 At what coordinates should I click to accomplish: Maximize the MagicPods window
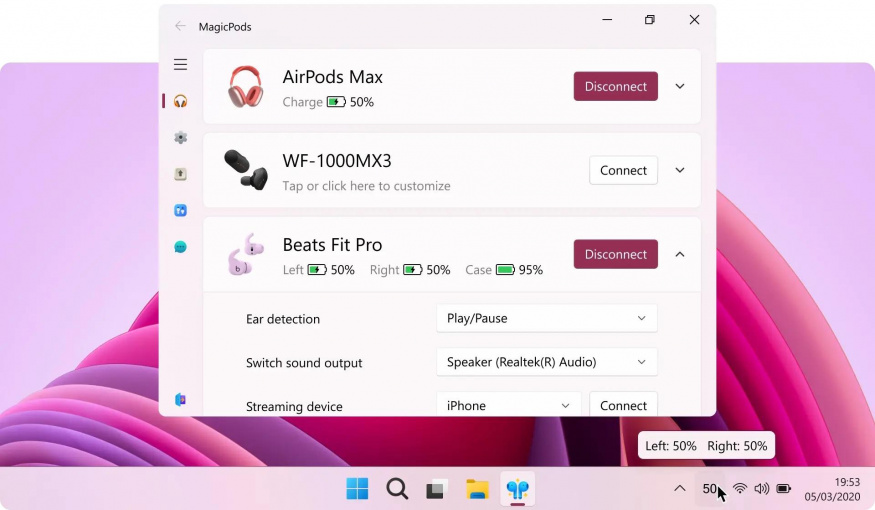[650, 20]
